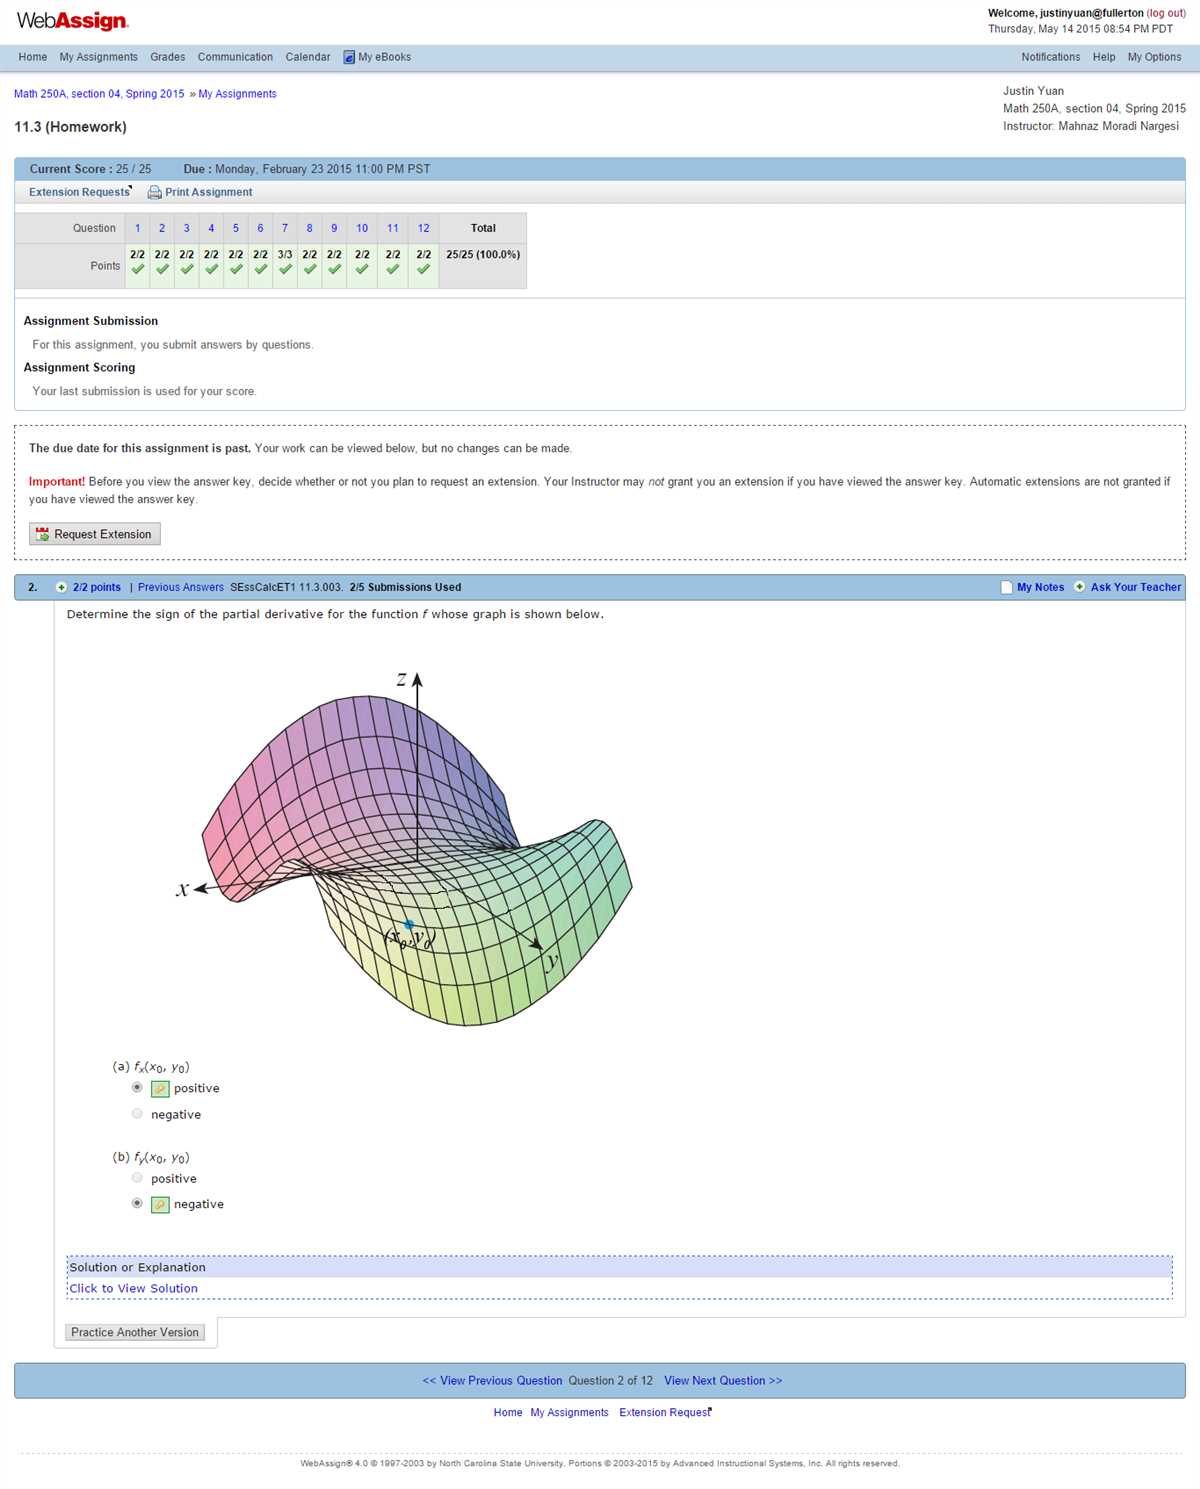Open the Grades menu
The width and height of the screenshot is (1200, 1489).
pyautogui.click(x=168, y=57)
